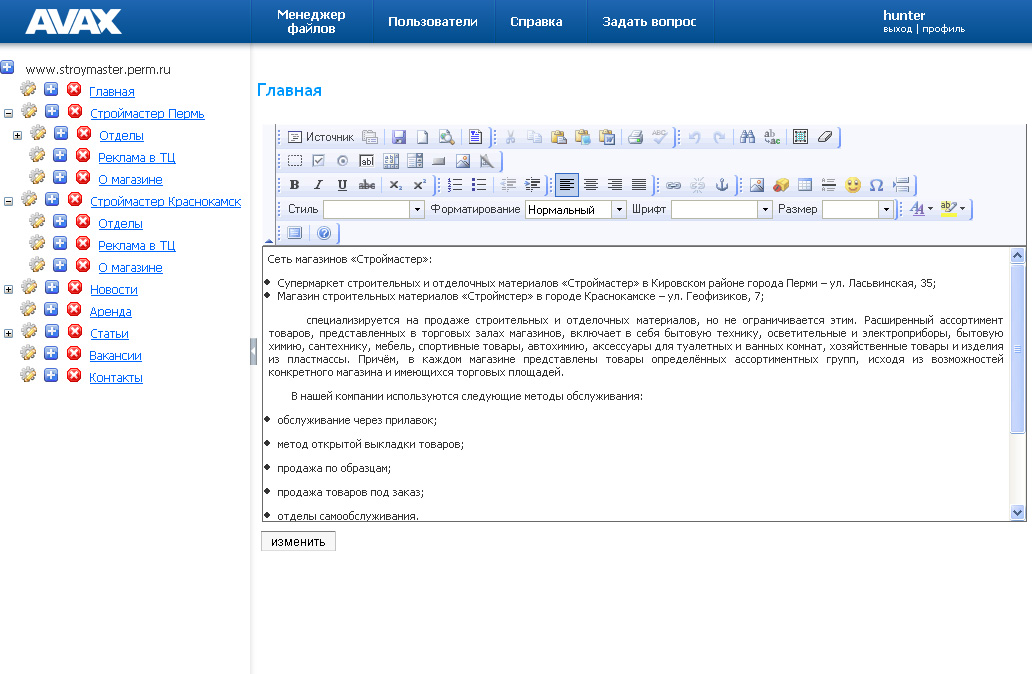Print the editor content
This screenshot has height=674, width=1032.
(635, 137)
